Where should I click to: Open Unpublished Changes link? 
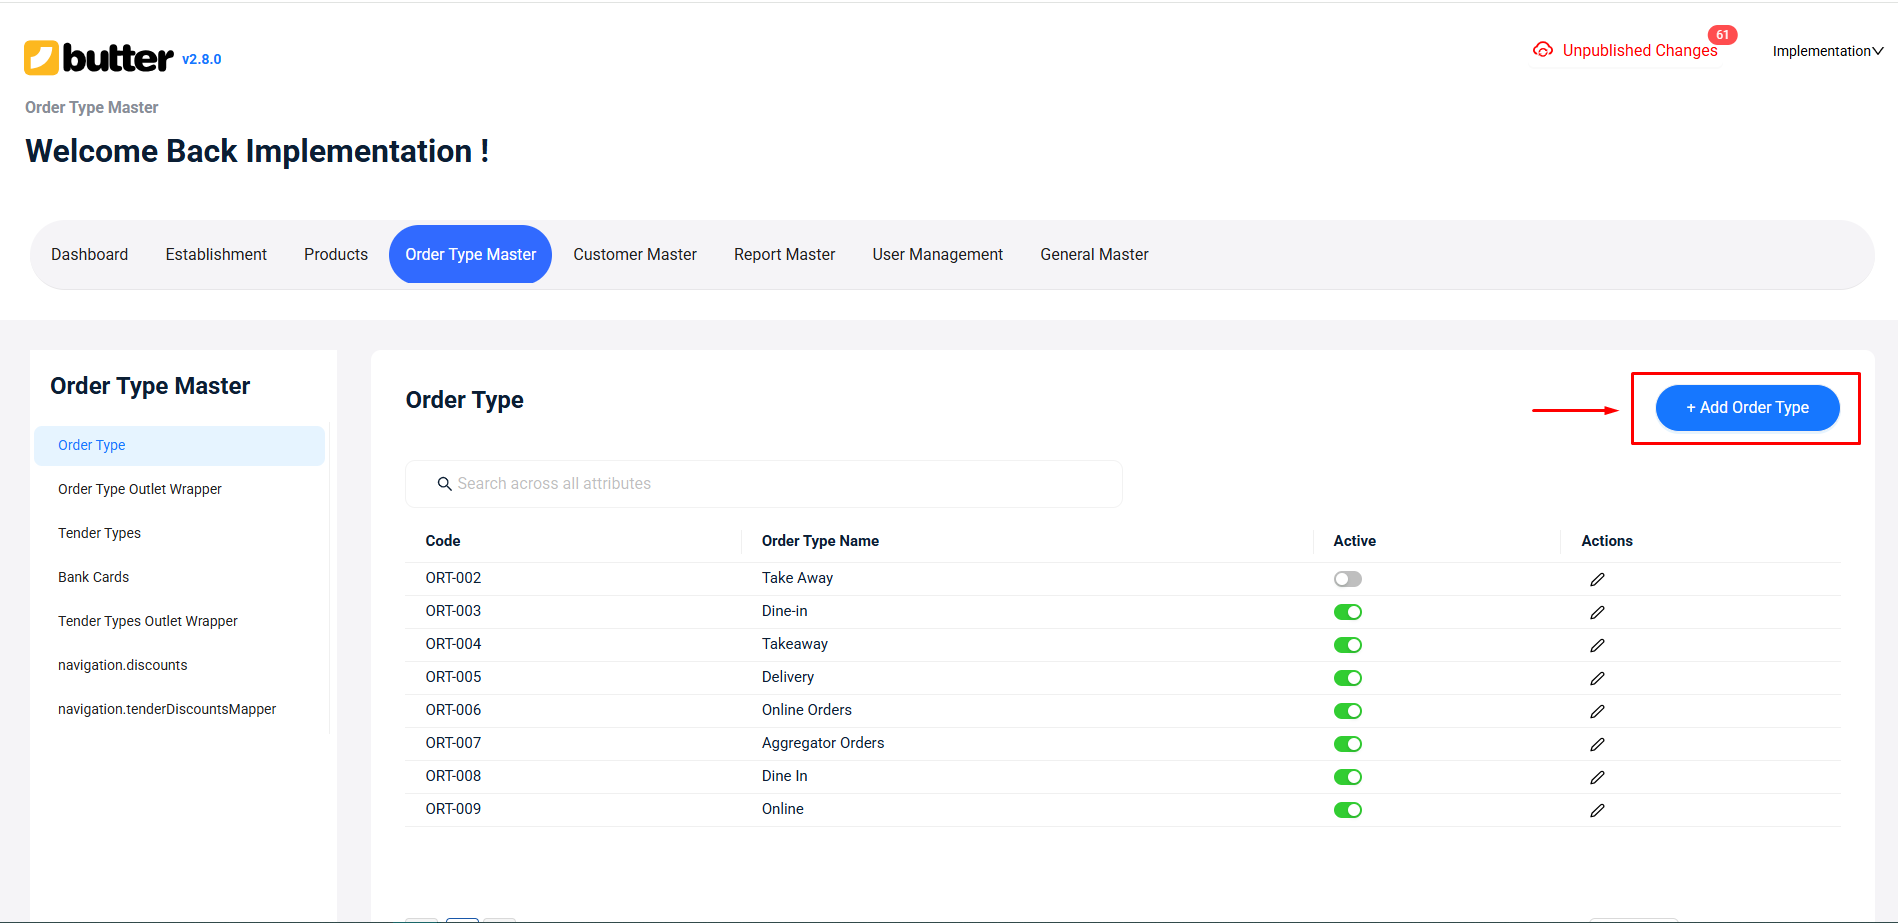coord(1639,51)
